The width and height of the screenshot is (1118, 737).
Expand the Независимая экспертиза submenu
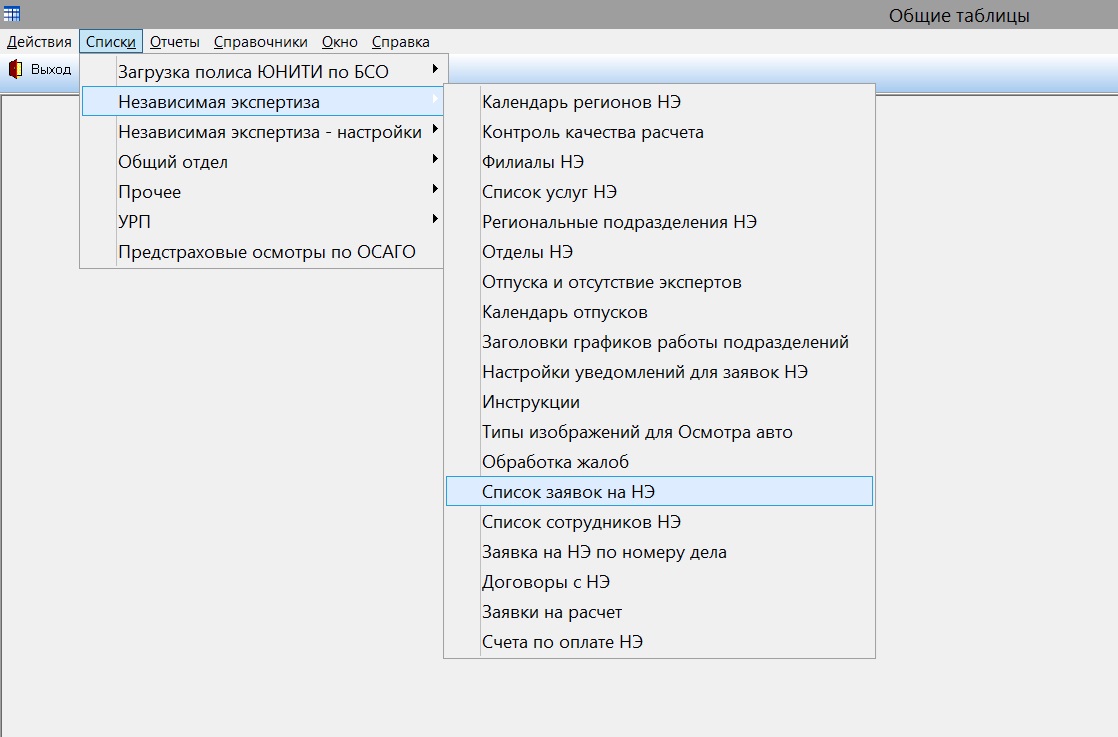(x=263, y=101)
